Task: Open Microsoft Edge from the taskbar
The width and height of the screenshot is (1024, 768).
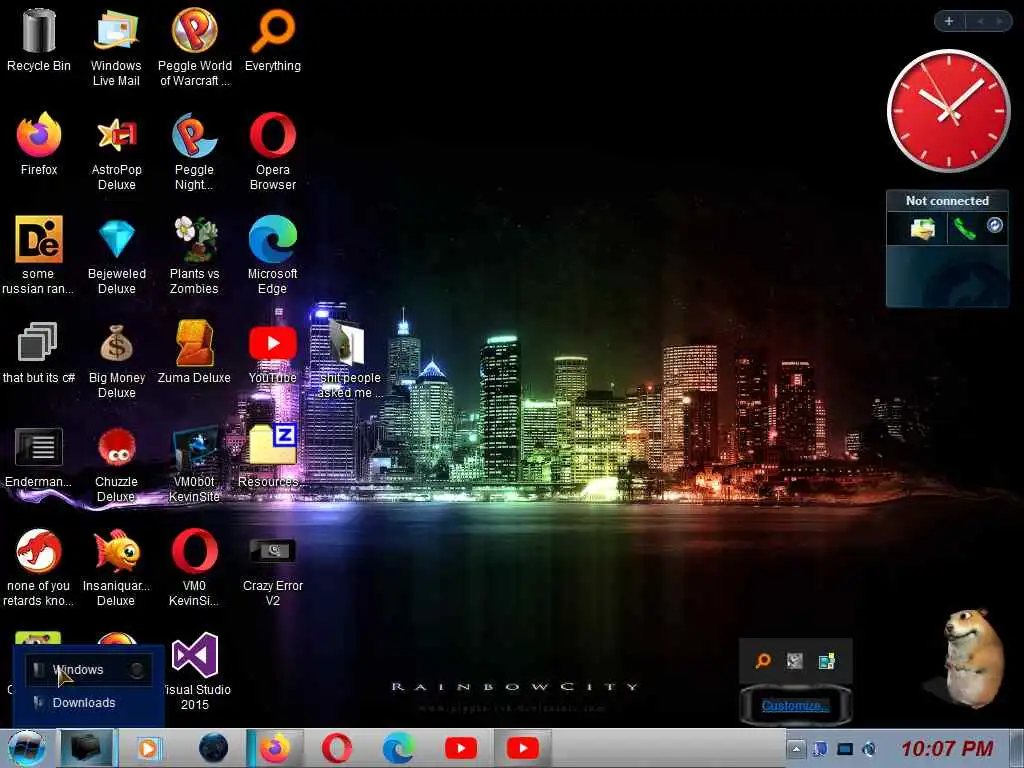Action: pyautogui.click(x=398, y=748)
